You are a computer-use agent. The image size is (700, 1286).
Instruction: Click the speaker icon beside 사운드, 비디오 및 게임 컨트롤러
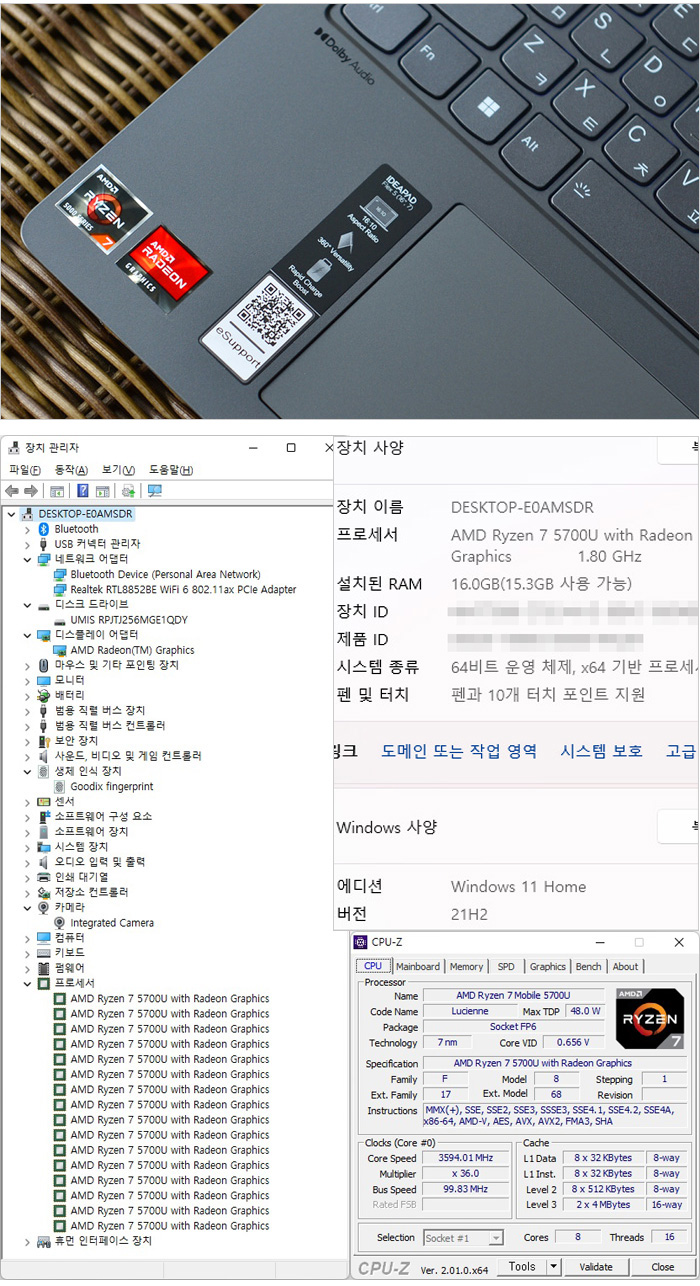pyautogui.click(x=43, y=756)
